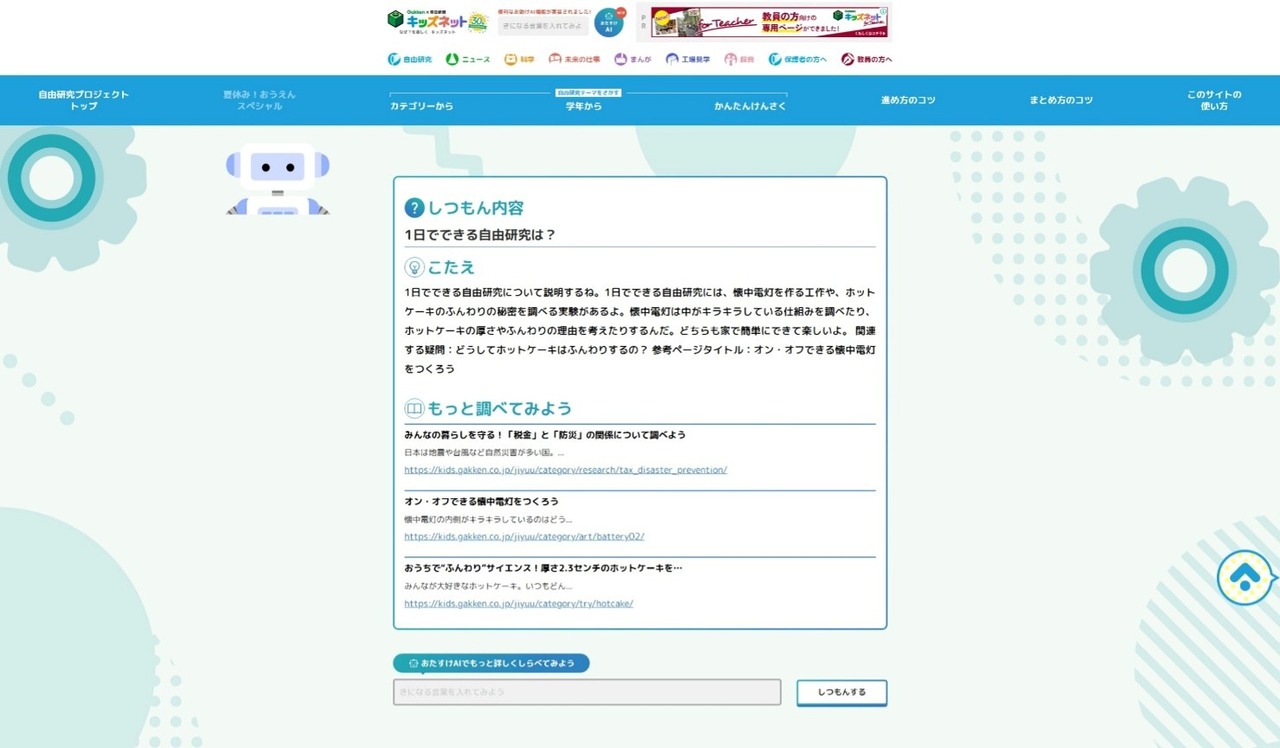Go to 自由研究プロジェクトトップ
The height and width of the screenshot is (748, 1280).
pyautogui.click(x=84, y=100)
